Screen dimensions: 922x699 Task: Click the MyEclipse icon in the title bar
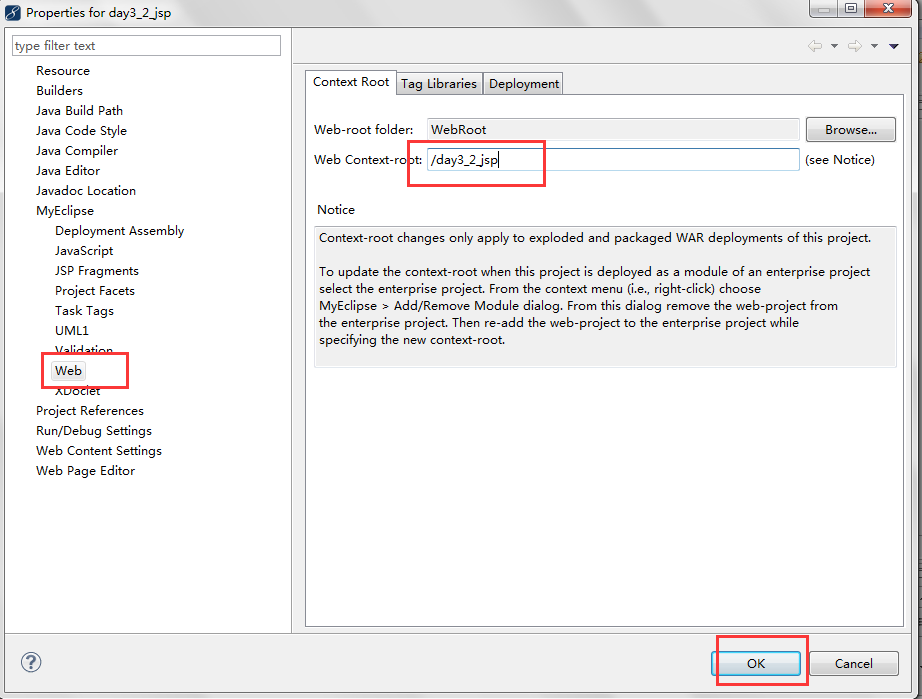(x=13, y=12)
